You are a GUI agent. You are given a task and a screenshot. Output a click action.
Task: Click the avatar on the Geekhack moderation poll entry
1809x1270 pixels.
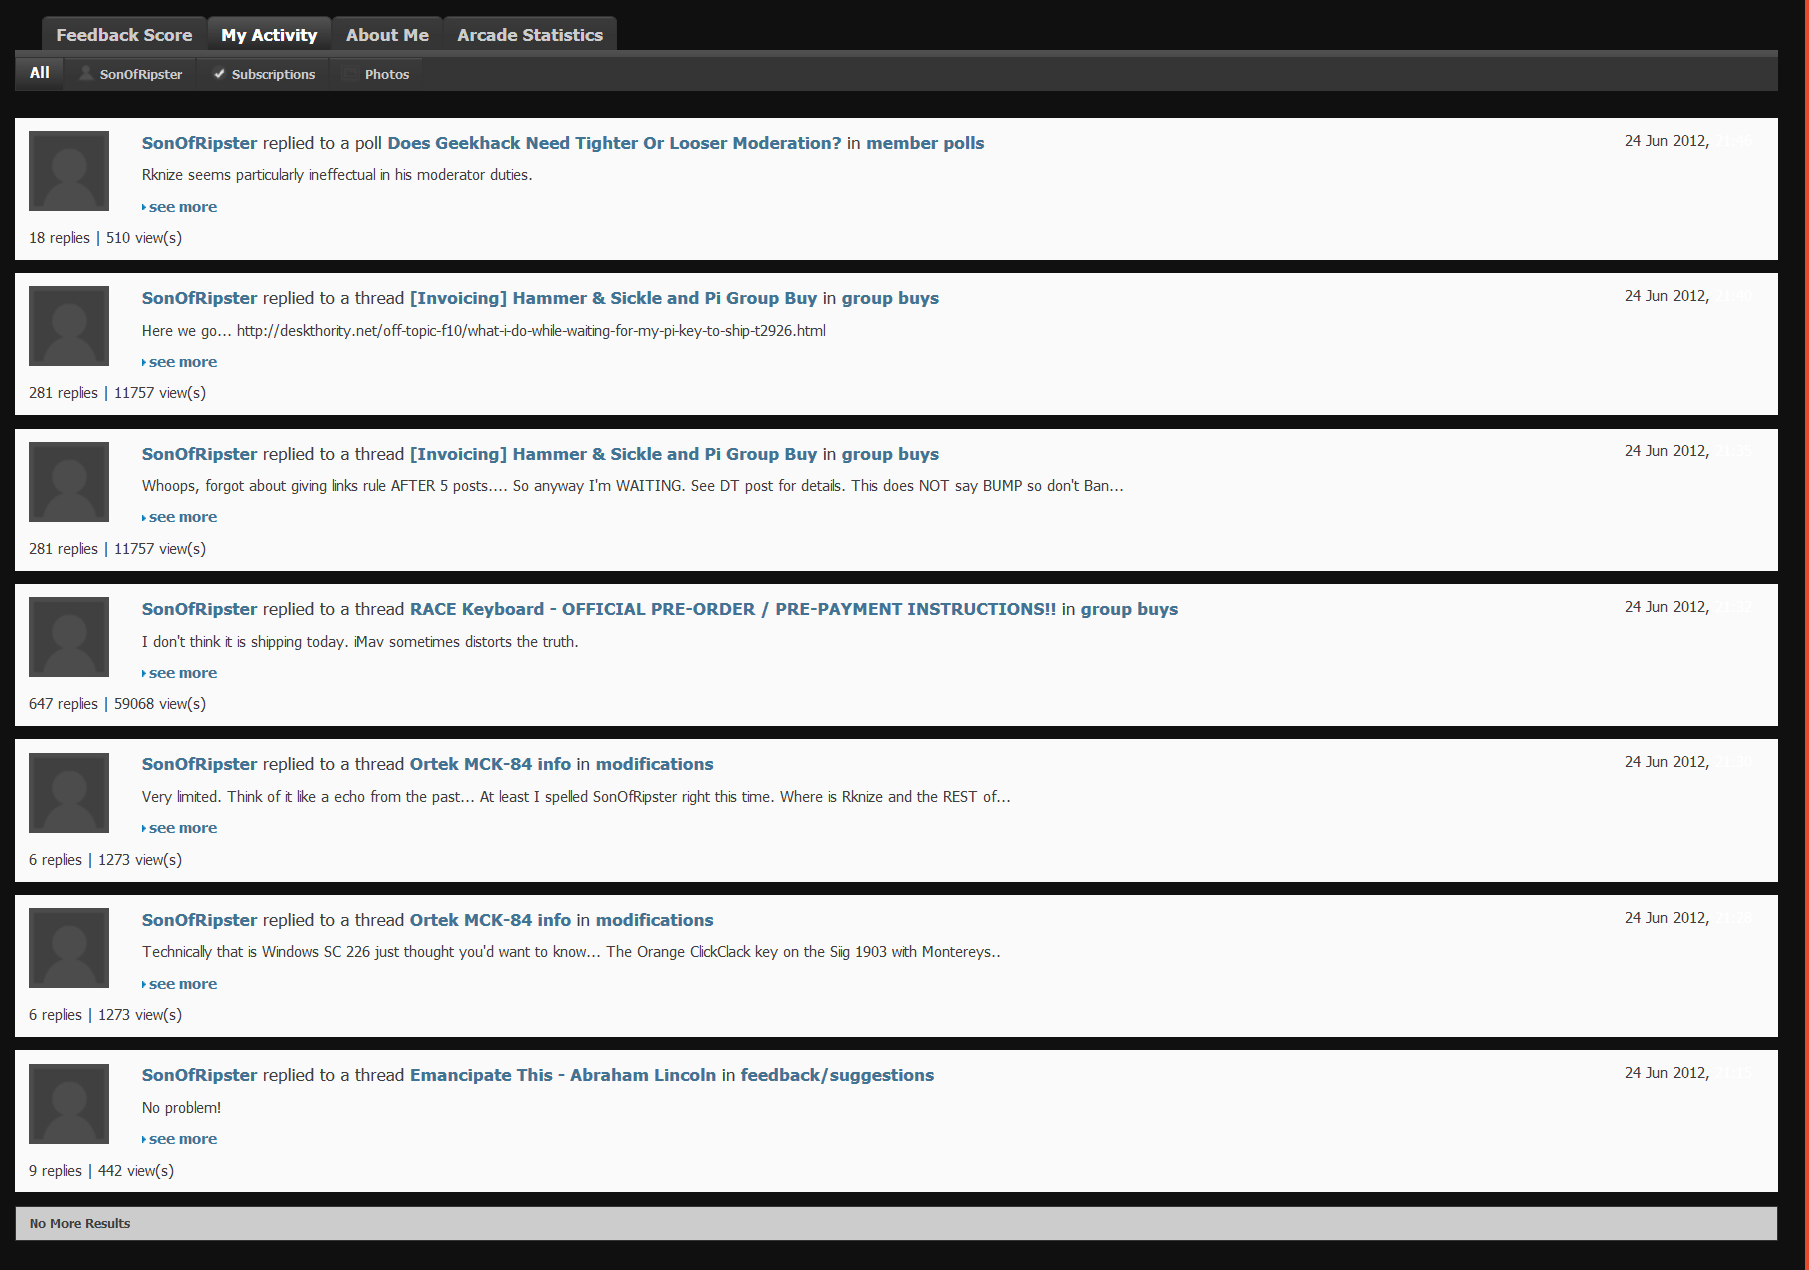(69, 171)
